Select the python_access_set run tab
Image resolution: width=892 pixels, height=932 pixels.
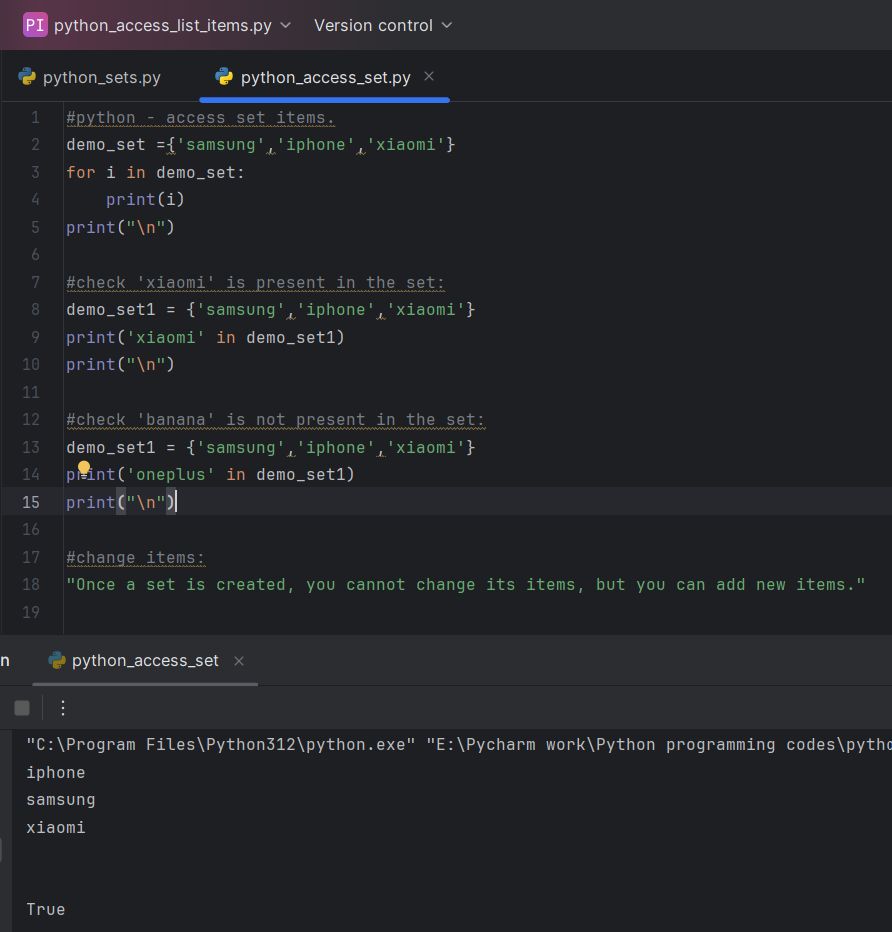pyautogui.click(x=145, y=661)
